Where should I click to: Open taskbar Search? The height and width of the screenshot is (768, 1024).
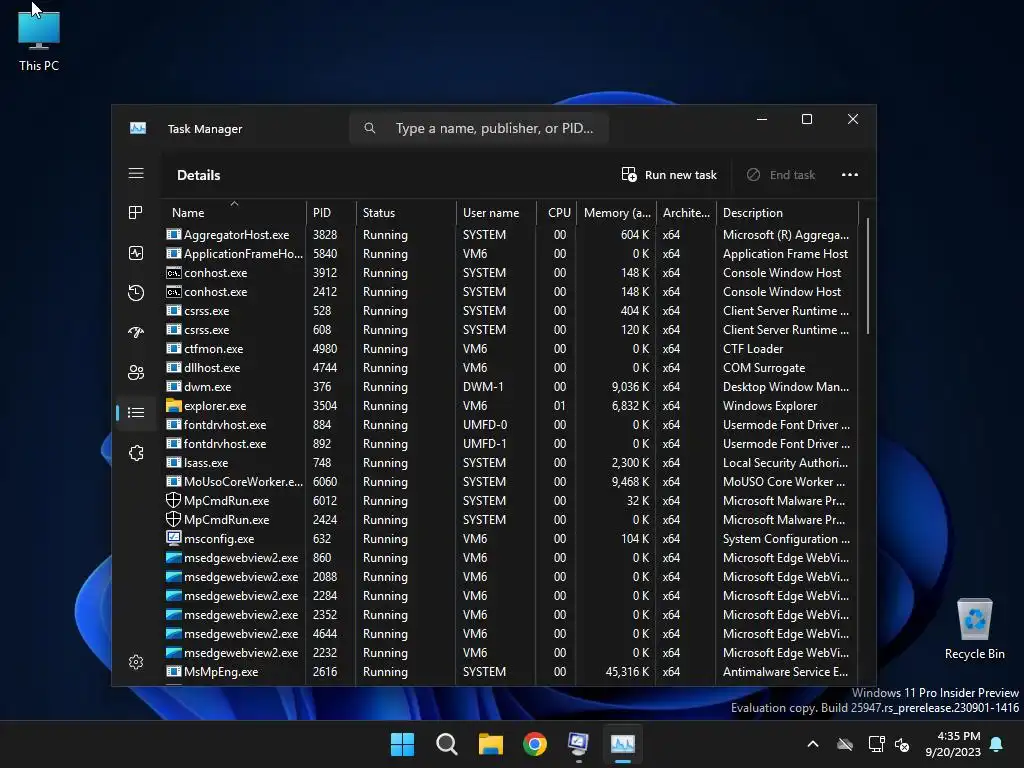click(447, 744)
